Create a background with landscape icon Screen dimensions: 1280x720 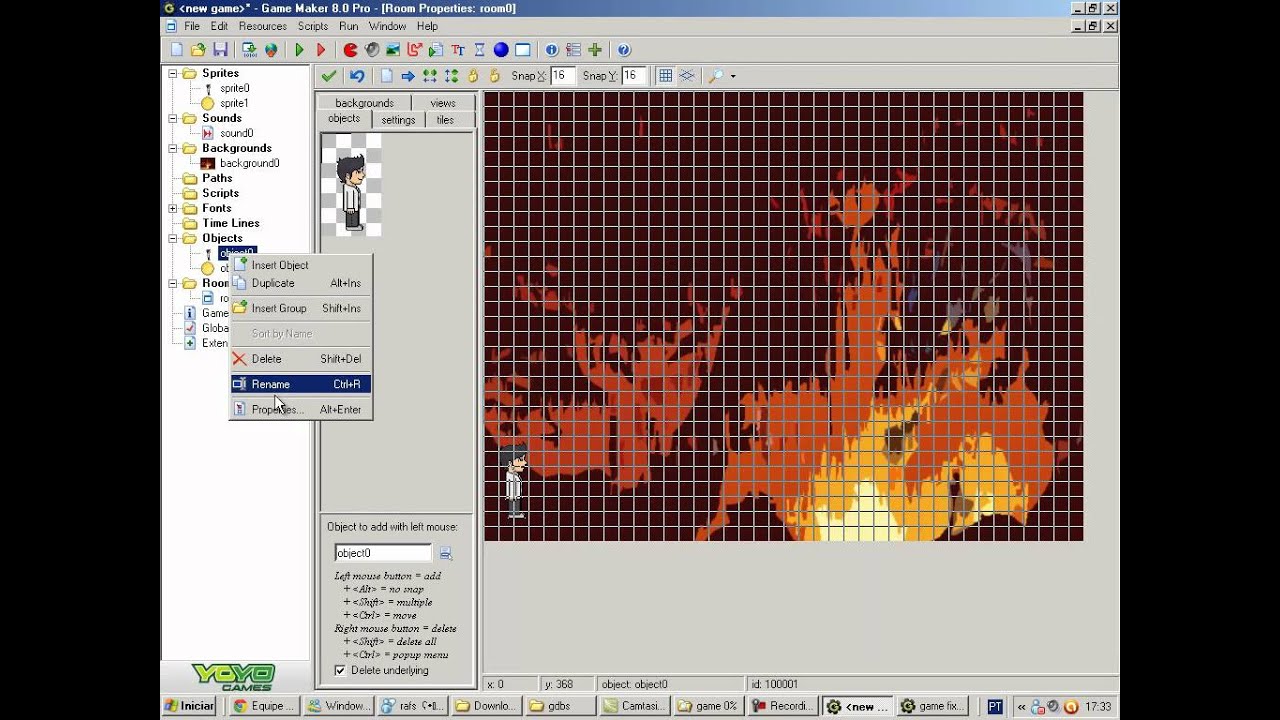click(393, 50)
